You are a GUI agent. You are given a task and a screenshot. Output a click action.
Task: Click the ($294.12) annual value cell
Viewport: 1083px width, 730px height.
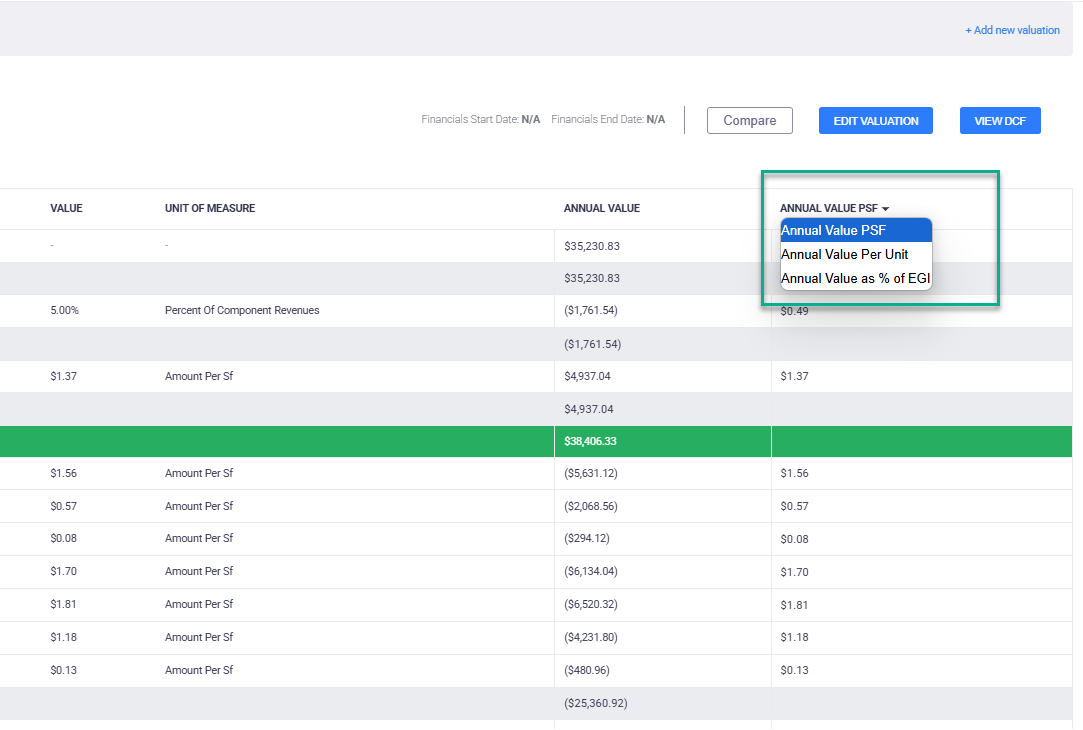[586, 538]
